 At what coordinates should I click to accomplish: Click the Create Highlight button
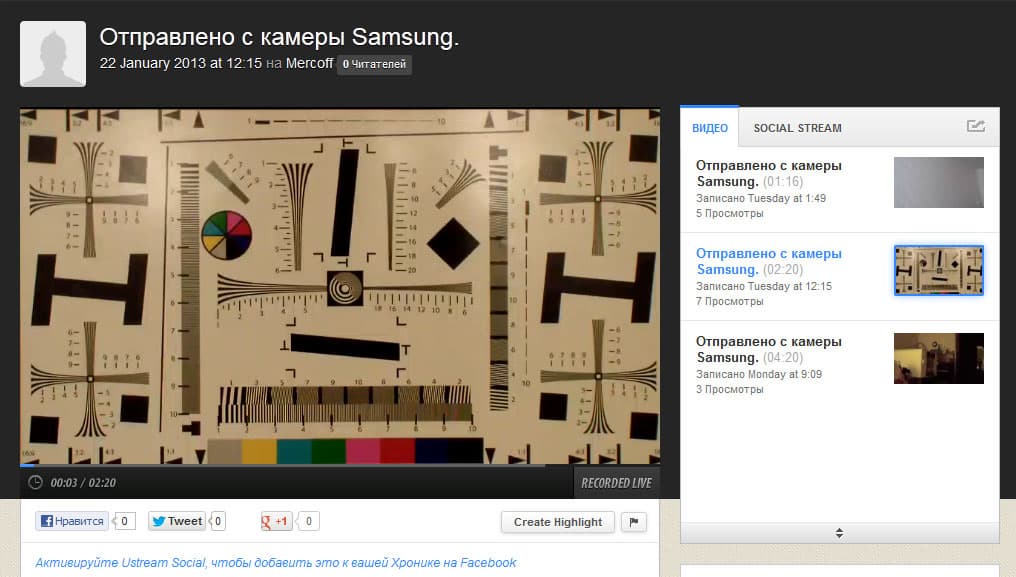[558, 522]
